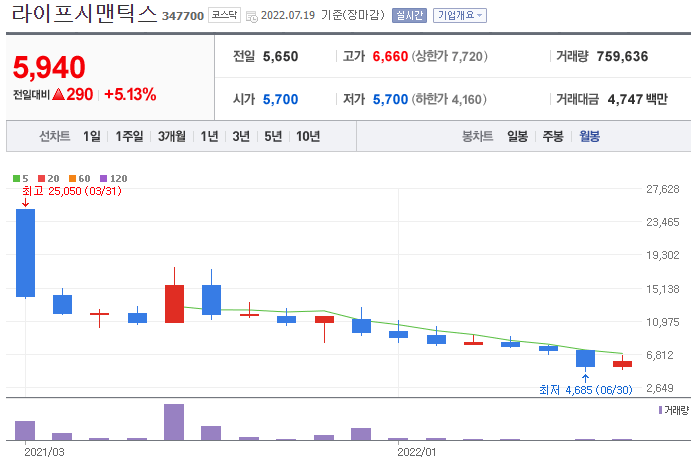The width and height of the screenshot is (691, 463).
Task: Open the 기업개요 dropdown
Action: pyautogui.click(x=460, y=15)
